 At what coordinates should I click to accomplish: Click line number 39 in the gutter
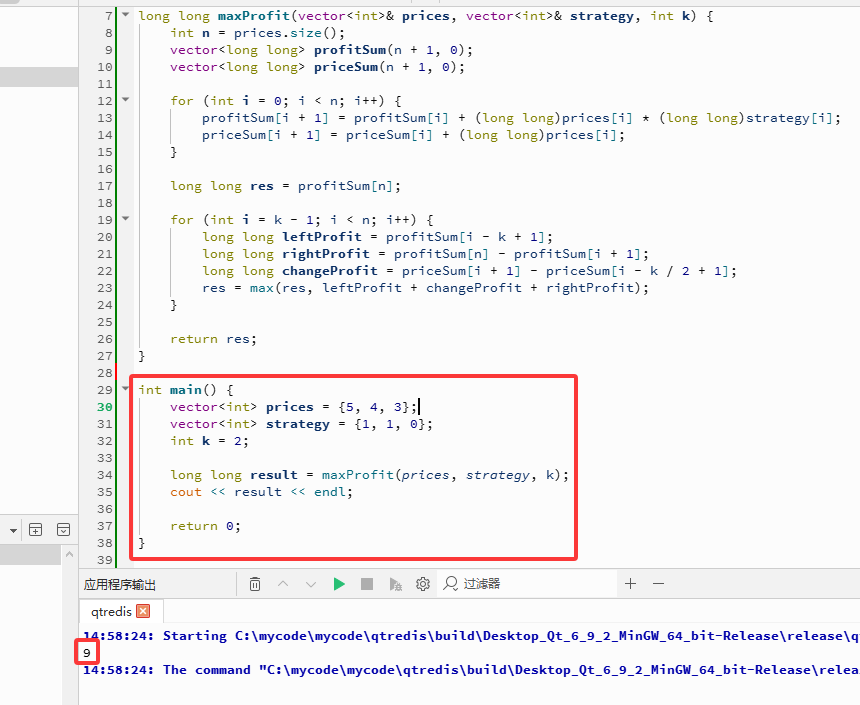tap(105, 560)
